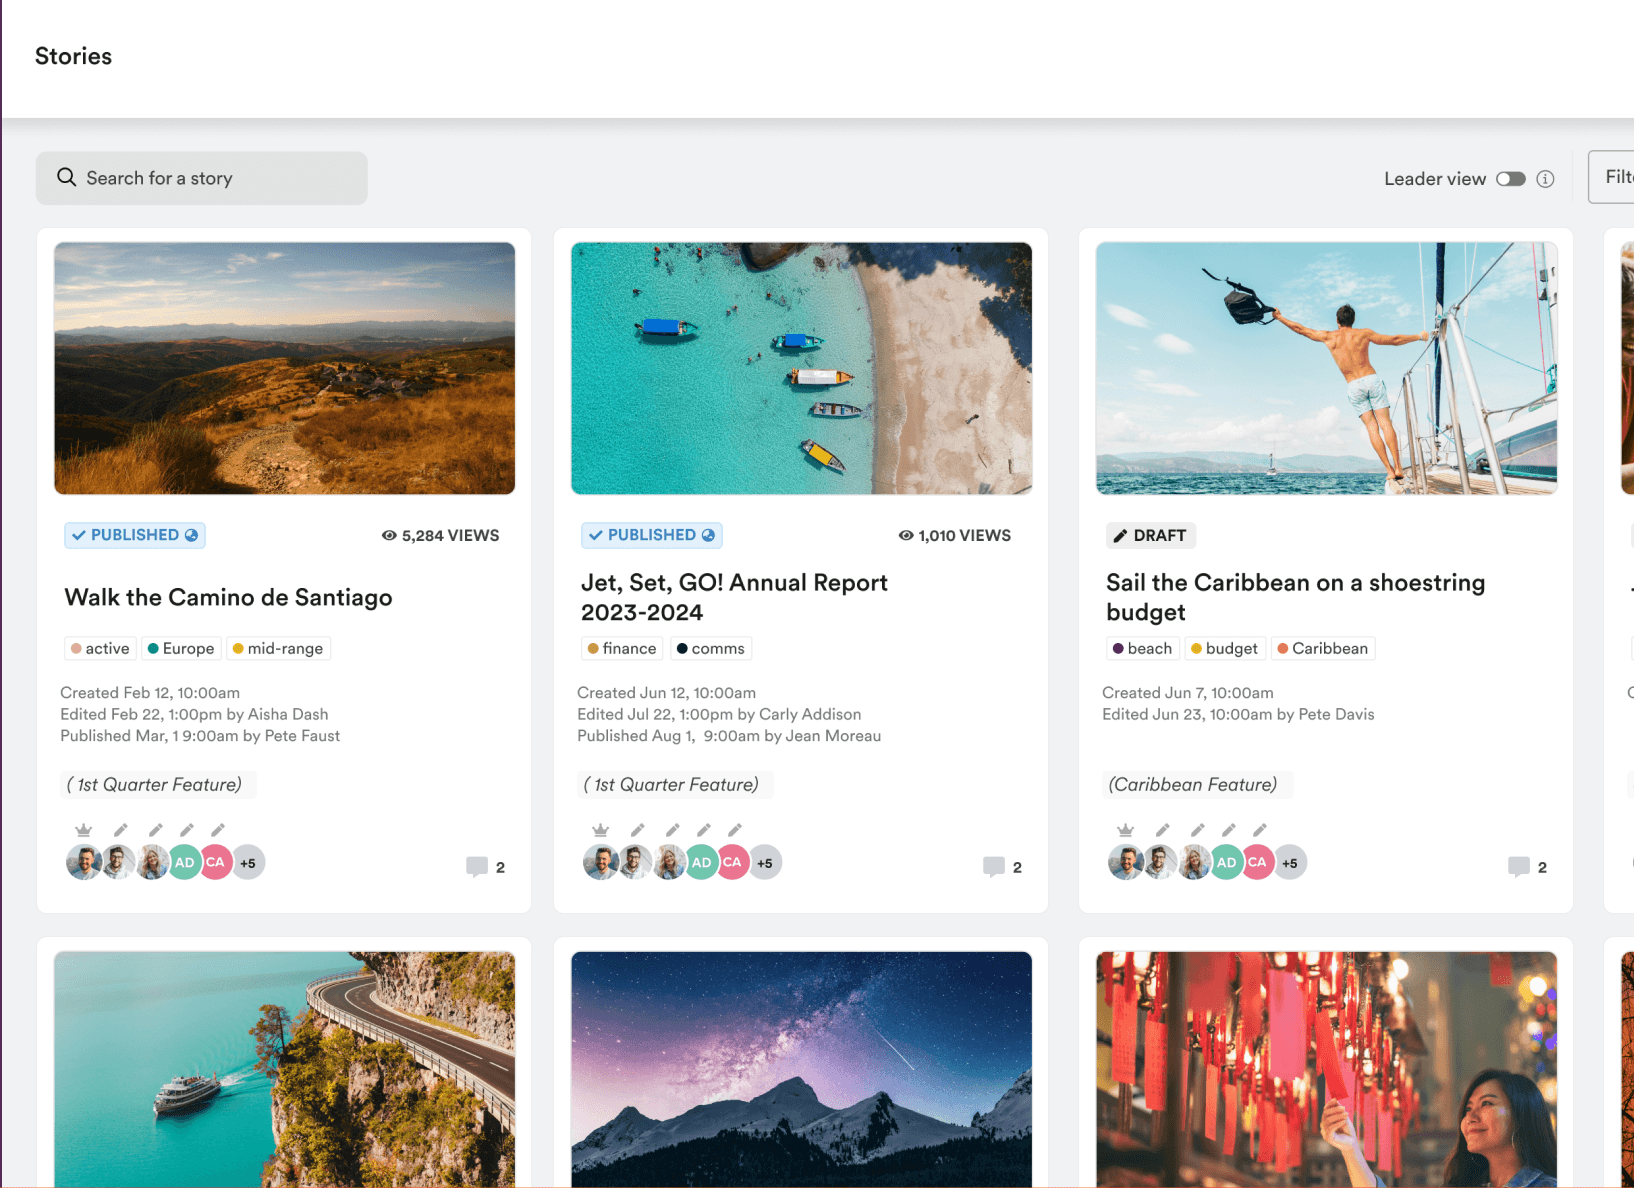Viewport: 1634px width, 1188px height.
Task: Click CA avatar on Sail the Caribbean card
Action: [1257, 862]
